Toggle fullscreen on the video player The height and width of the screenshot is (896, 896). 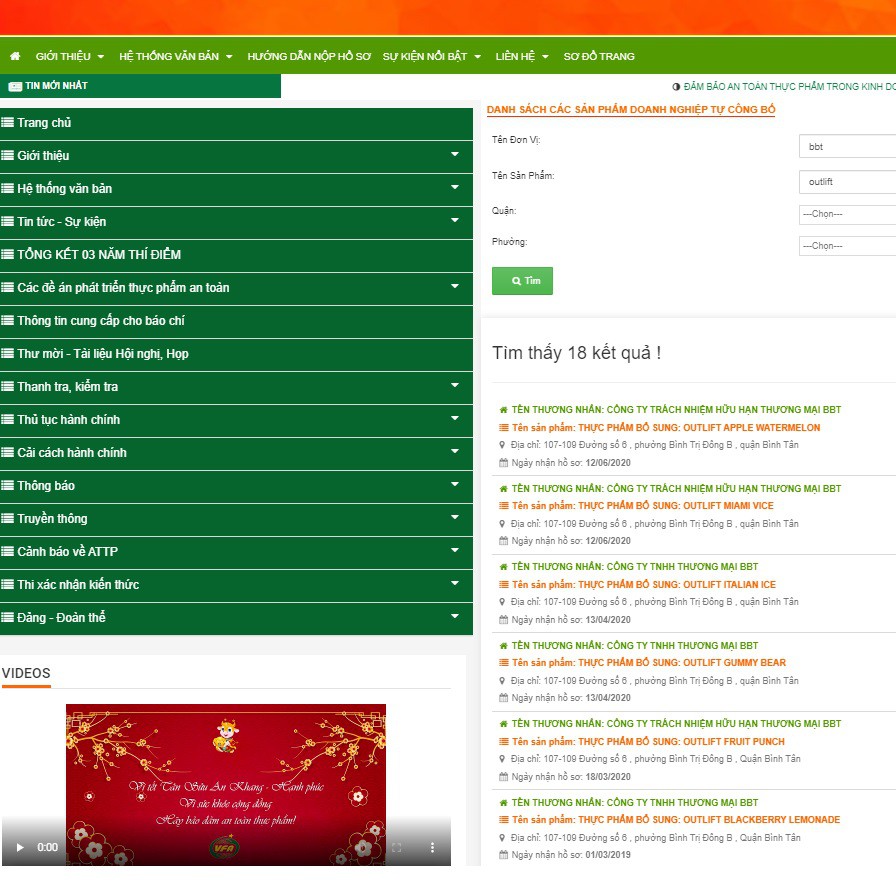pyautogui.click(x=396, y=847)
